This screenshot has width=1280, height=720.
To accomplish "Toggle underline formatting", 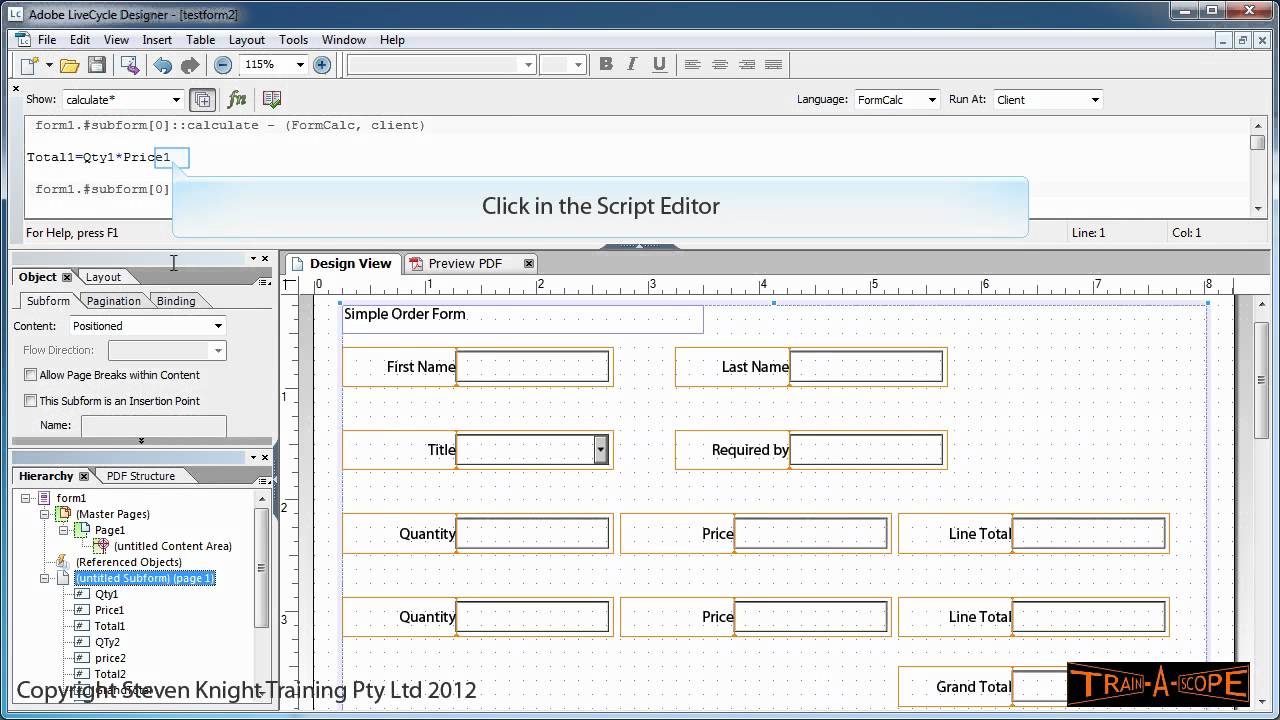I will [x=659, y=64].
